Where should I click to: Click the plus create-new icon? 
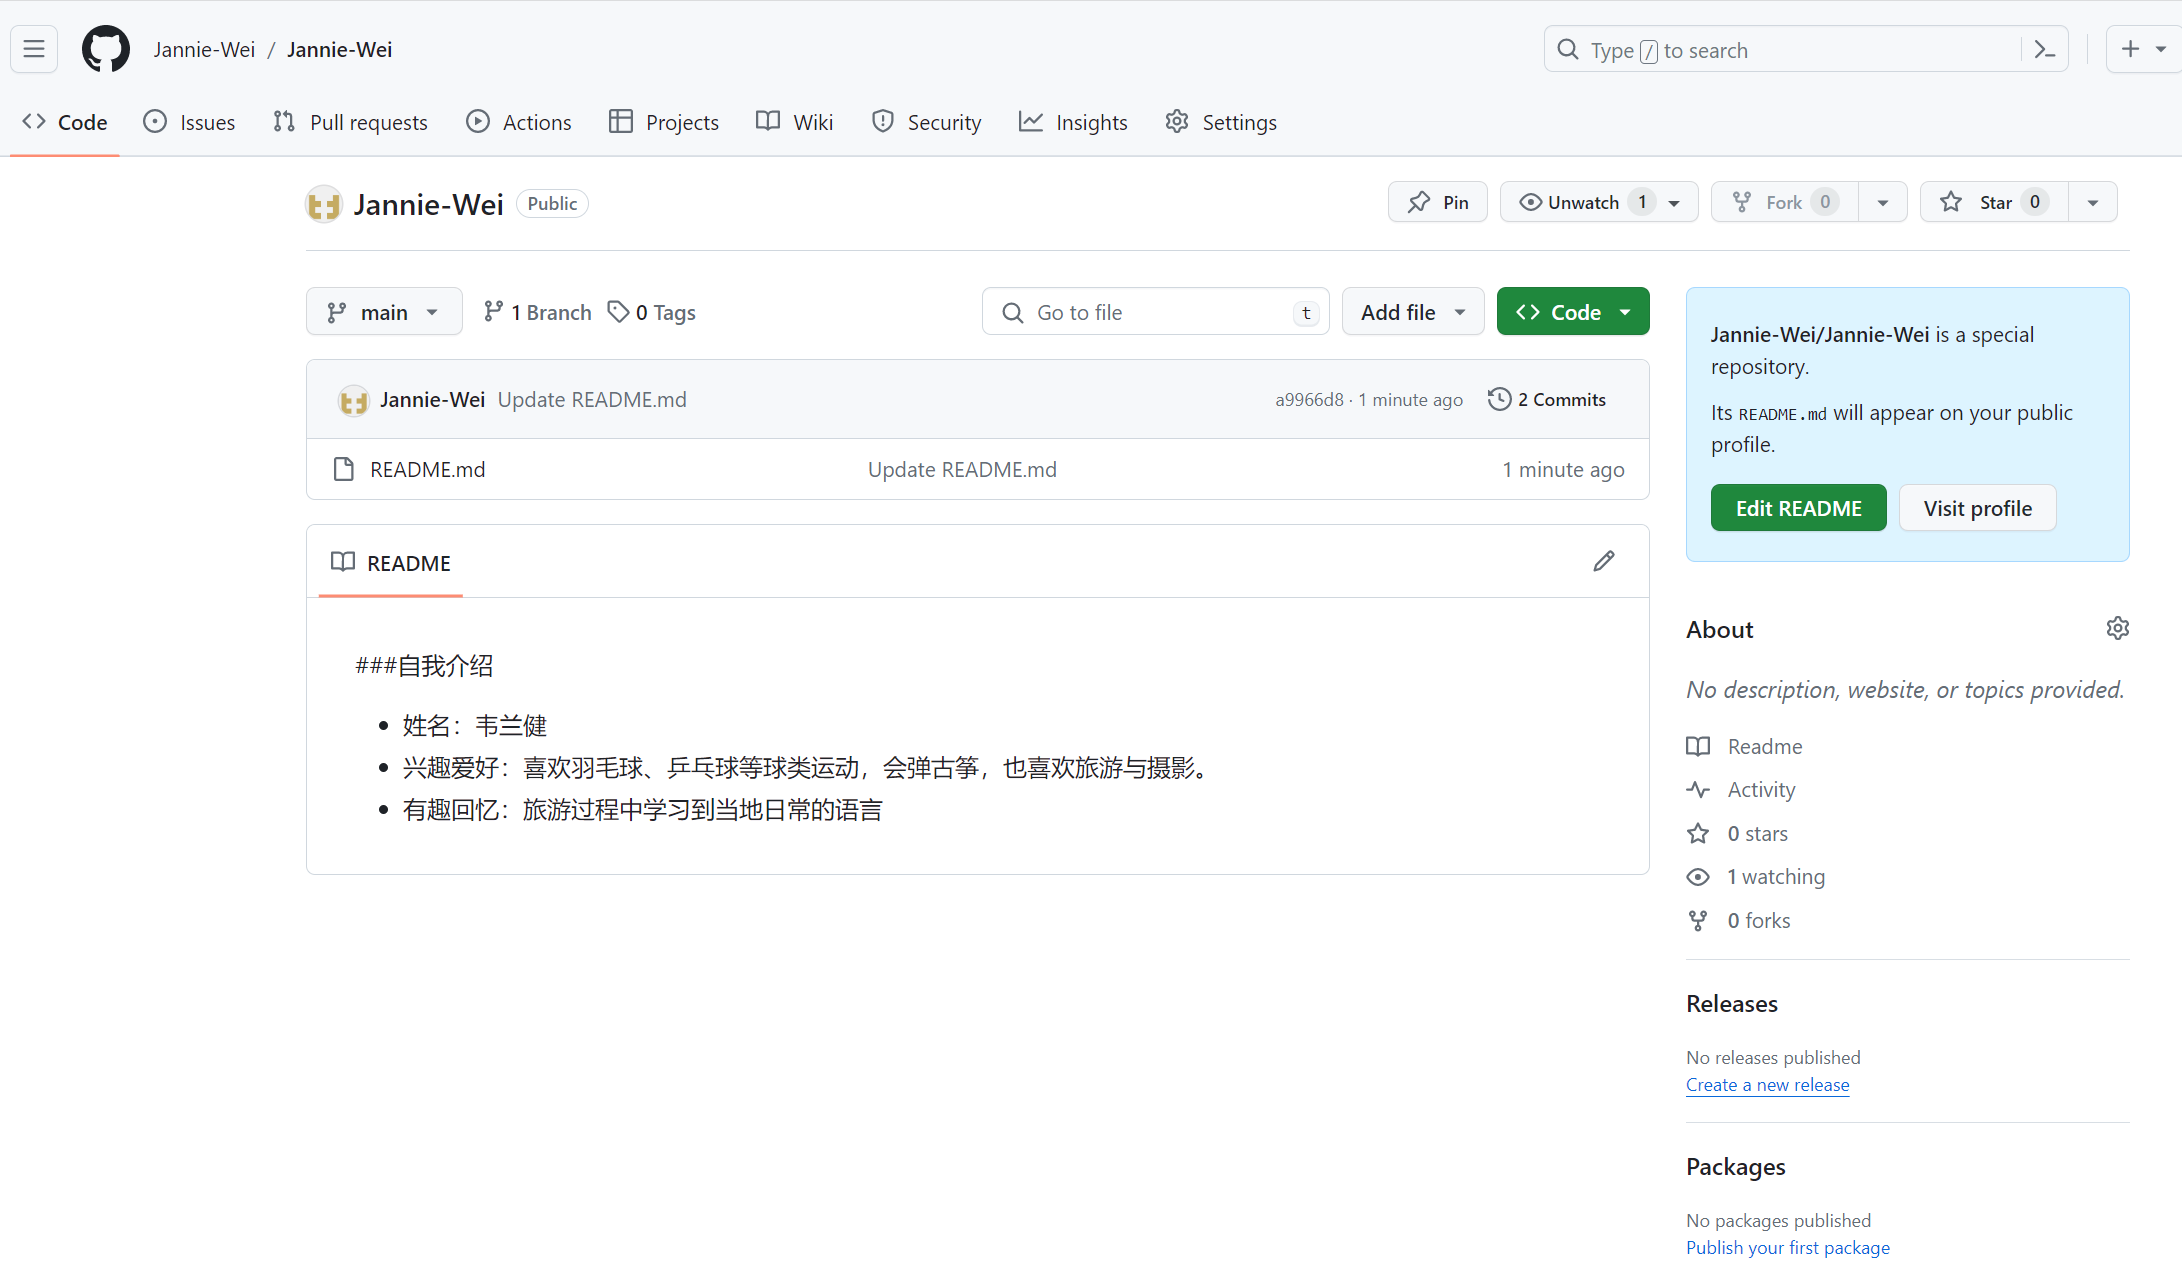click(x=2130, y=49)
